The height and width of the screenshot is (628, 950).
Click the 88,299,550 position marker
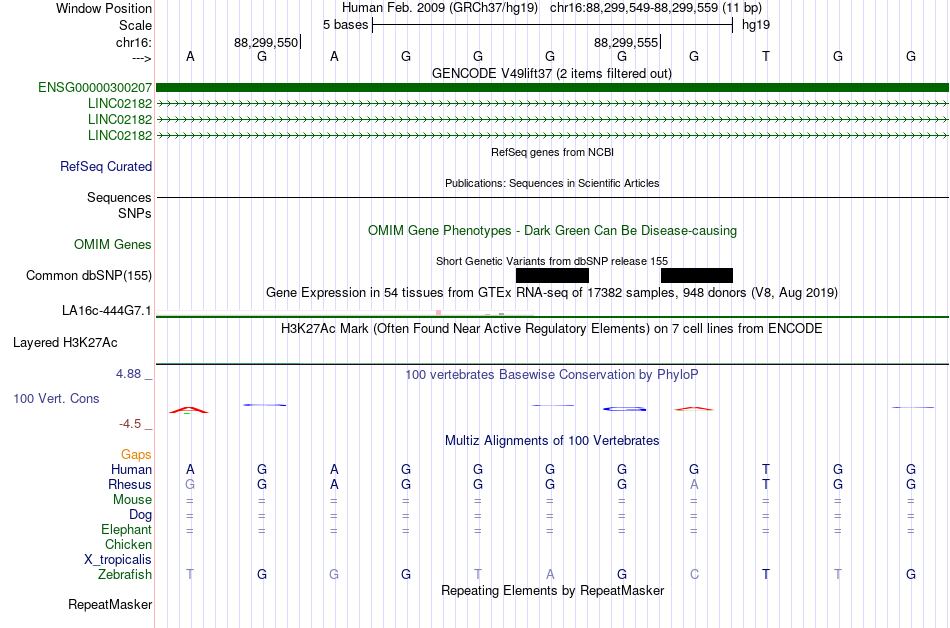pos(266,42)
